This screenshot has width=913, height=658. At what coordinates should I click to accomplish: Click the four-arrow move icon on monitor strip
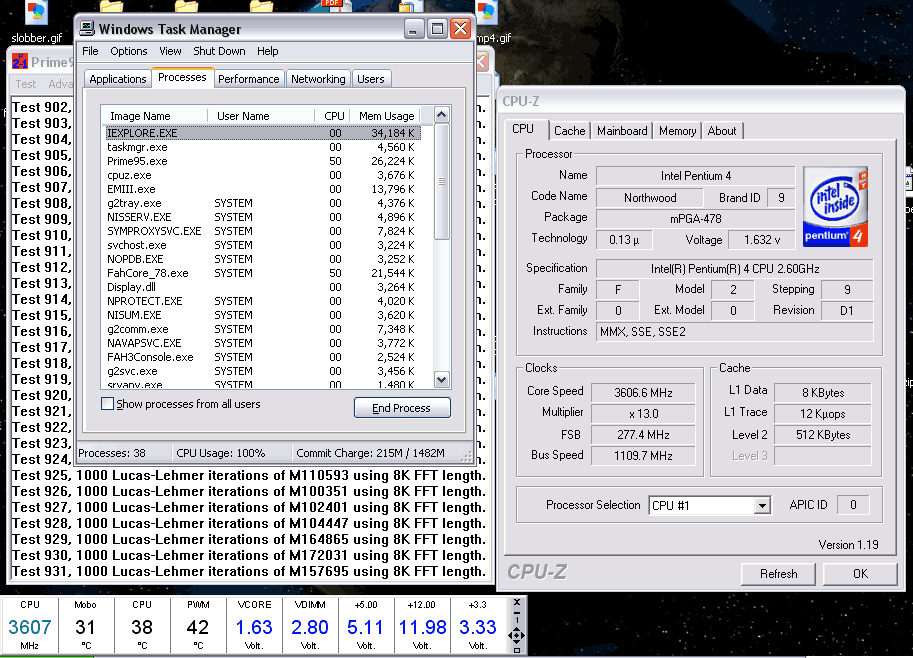click(x=516, y=635)
